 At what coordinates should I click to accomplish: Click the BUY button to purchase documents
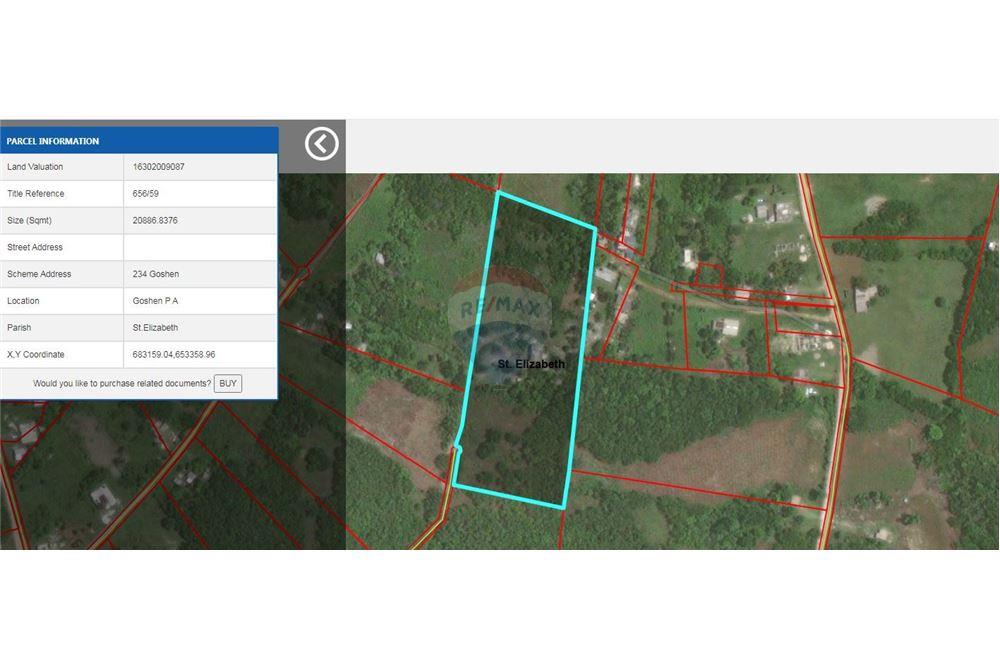(x=228, y=383)
